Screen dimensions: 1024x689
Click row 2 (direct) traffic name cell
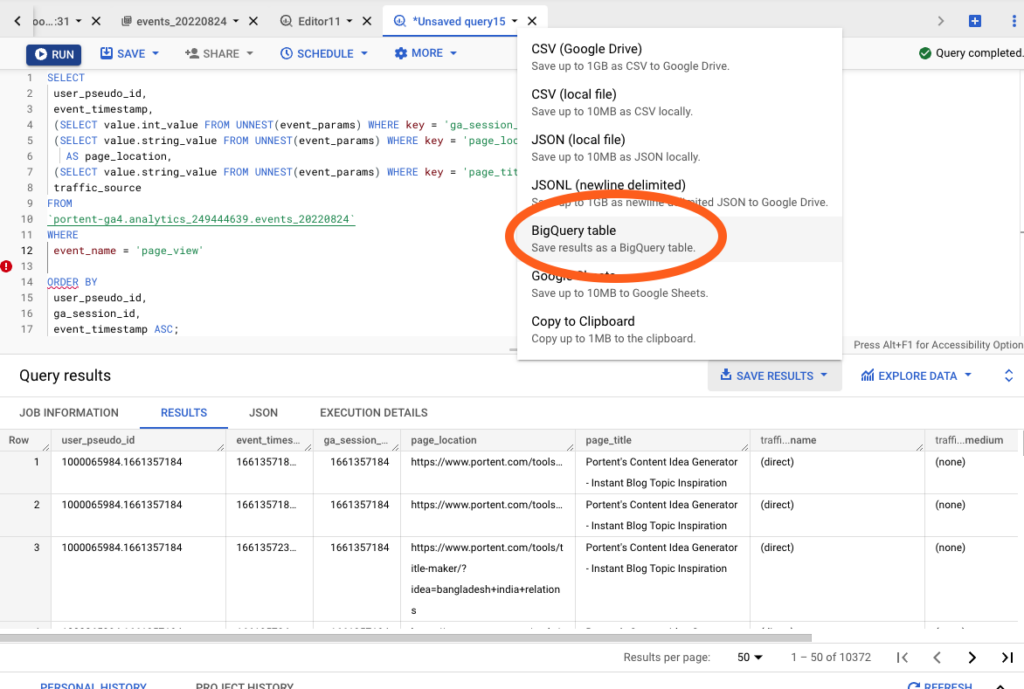coord(777,505)
